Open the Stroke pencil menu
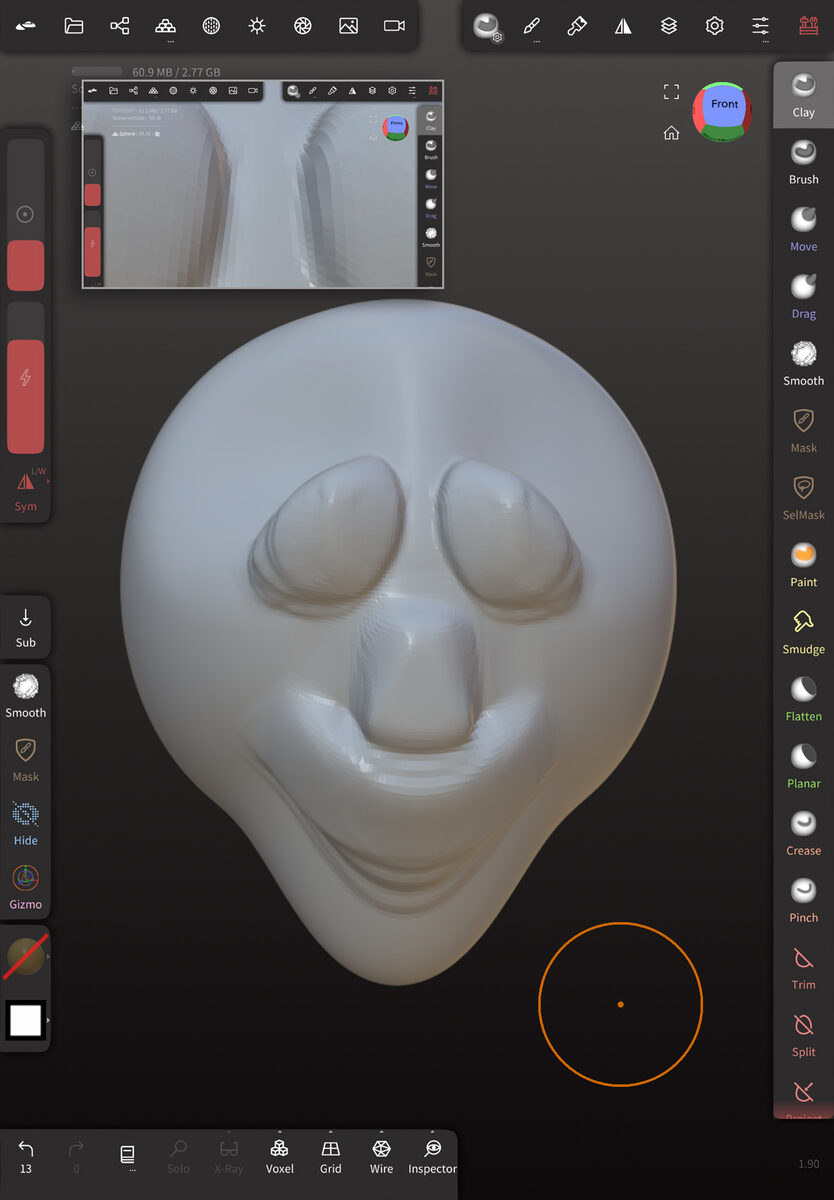The height and width of the screenshot is (1200, 834). [x=531, y=26]
